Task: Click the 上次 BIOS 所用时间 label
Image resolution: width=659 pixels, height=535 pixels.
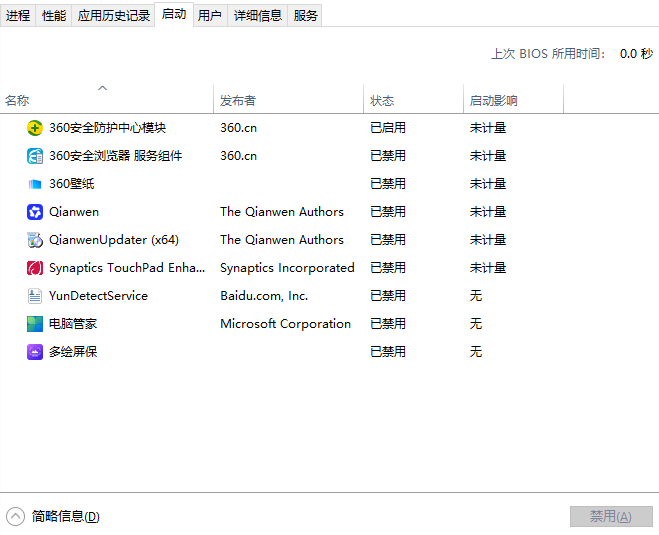Action: point(548,54)
